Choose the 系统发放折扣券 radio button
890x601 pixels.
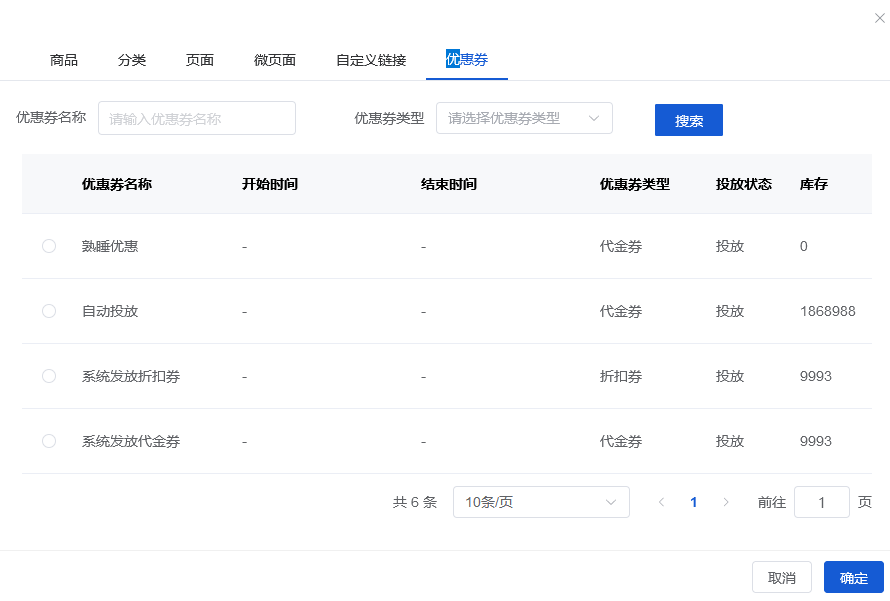pyautogui.click(x=49, y=376)
